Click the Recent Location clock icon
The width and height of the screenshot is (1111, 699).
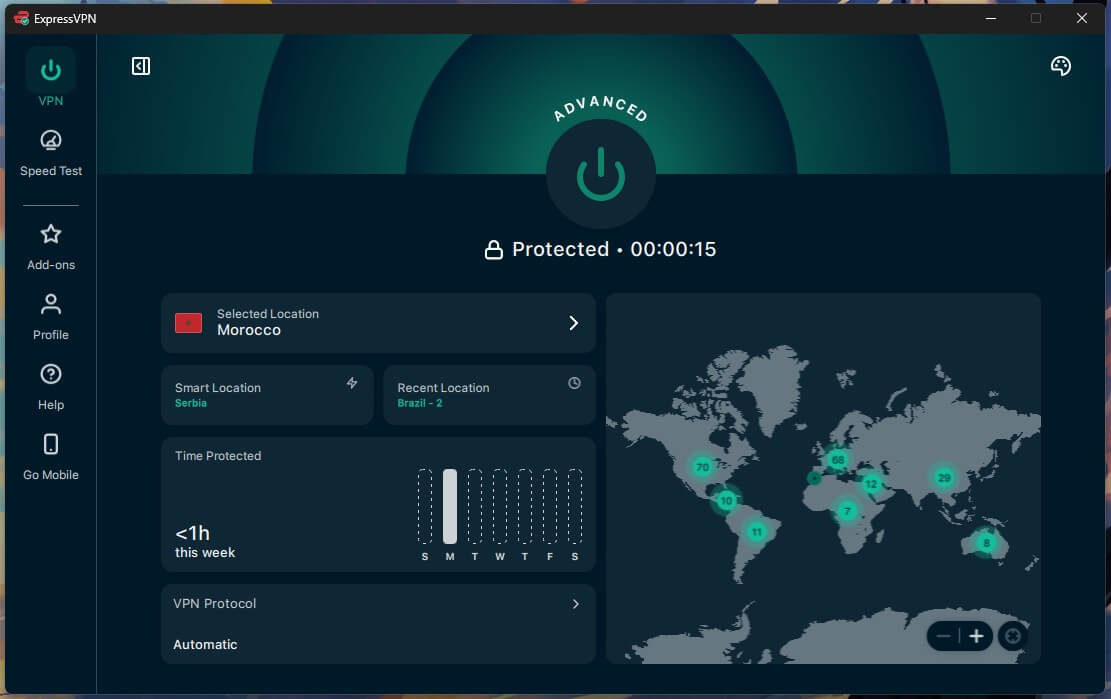(574, 383)
